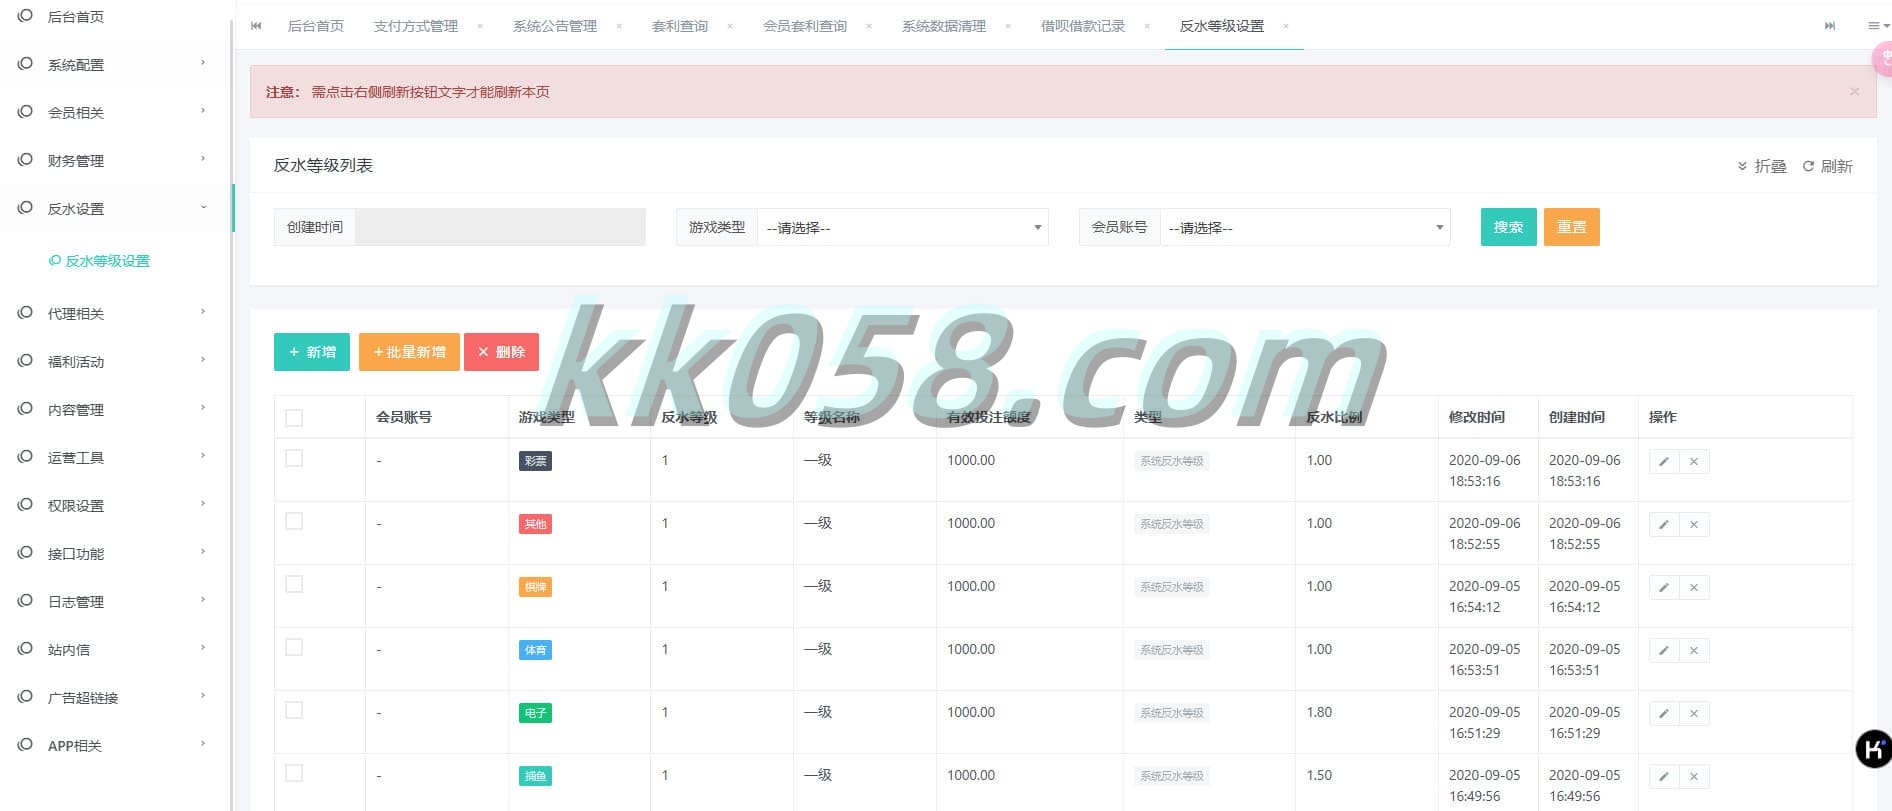Jump to first tab with rewind icon

[x=256, y=26]
